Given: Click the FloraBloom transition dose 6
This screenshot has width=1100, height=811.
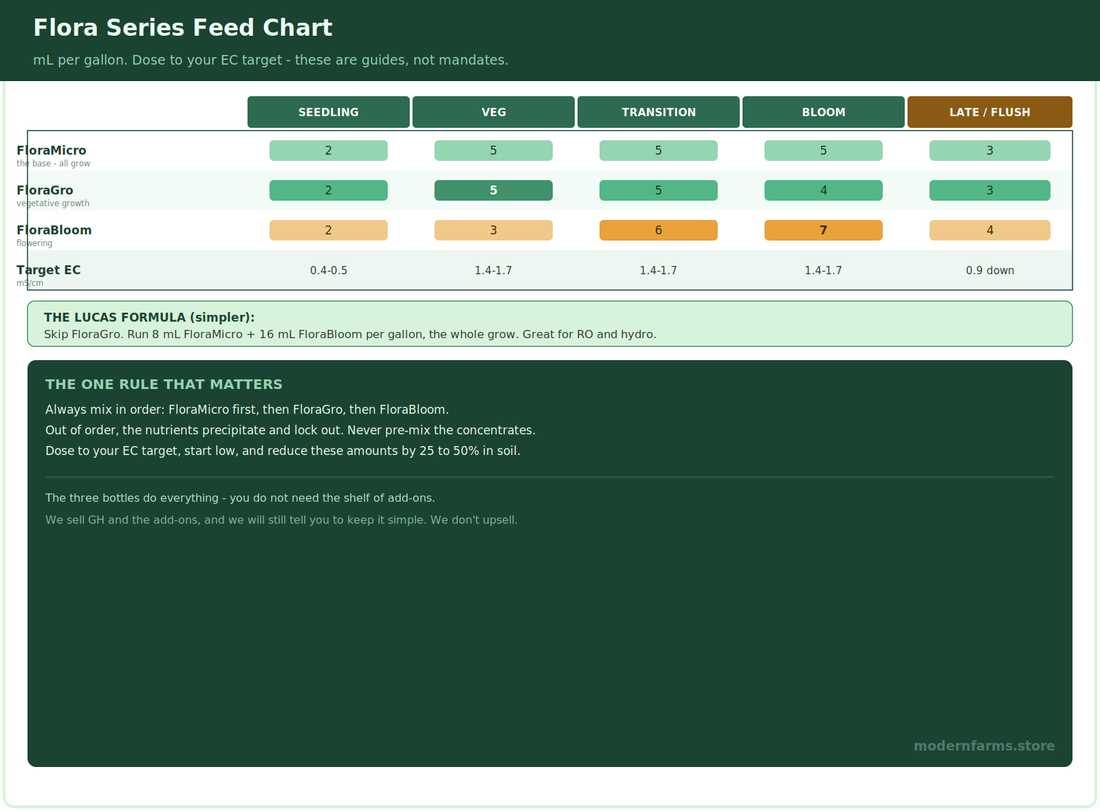Looking at the screenshot, I should [x=658, y=230].
